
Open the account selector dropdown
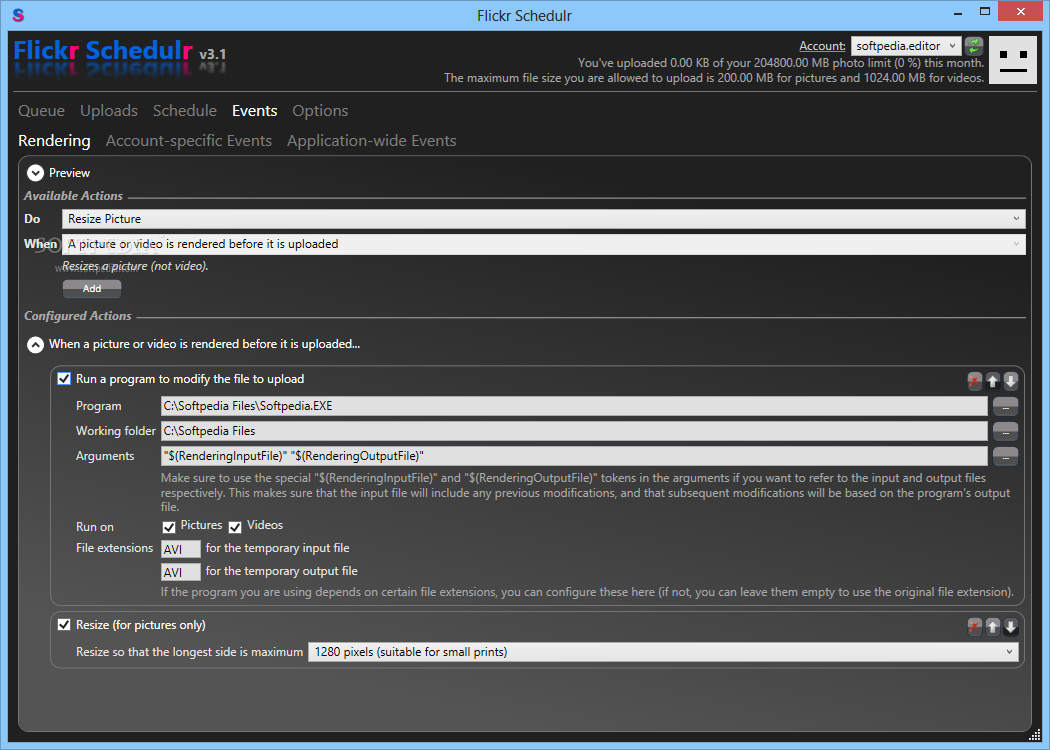[906, 46]
